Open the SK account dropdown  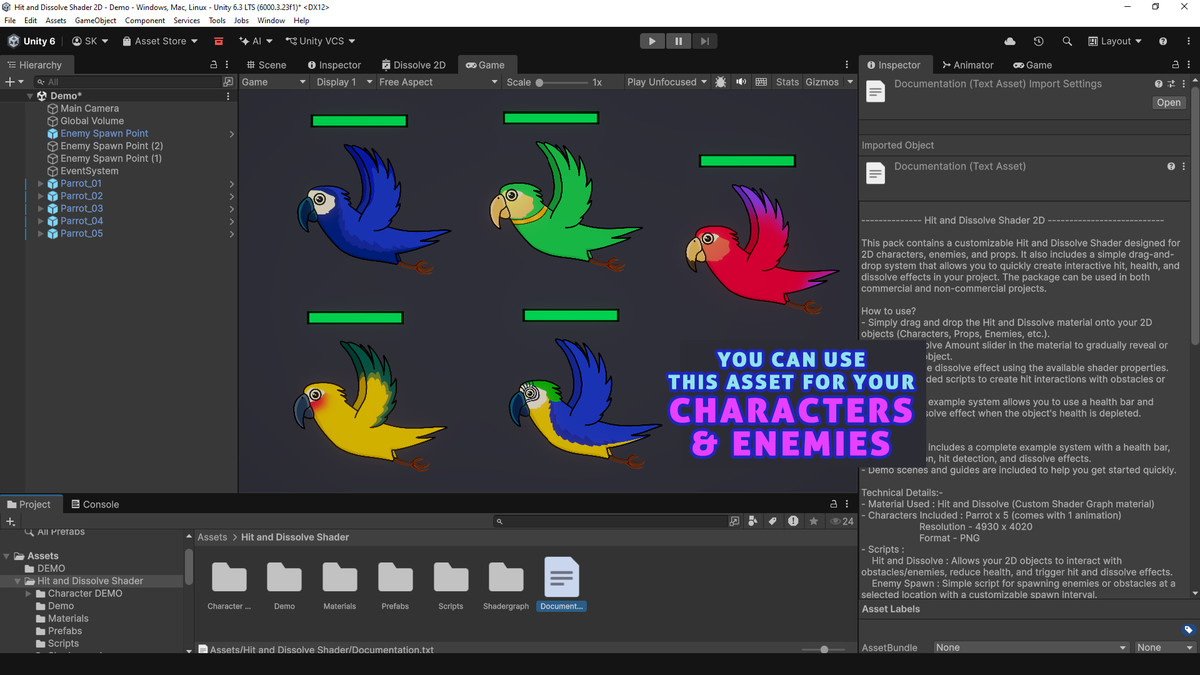91,41
